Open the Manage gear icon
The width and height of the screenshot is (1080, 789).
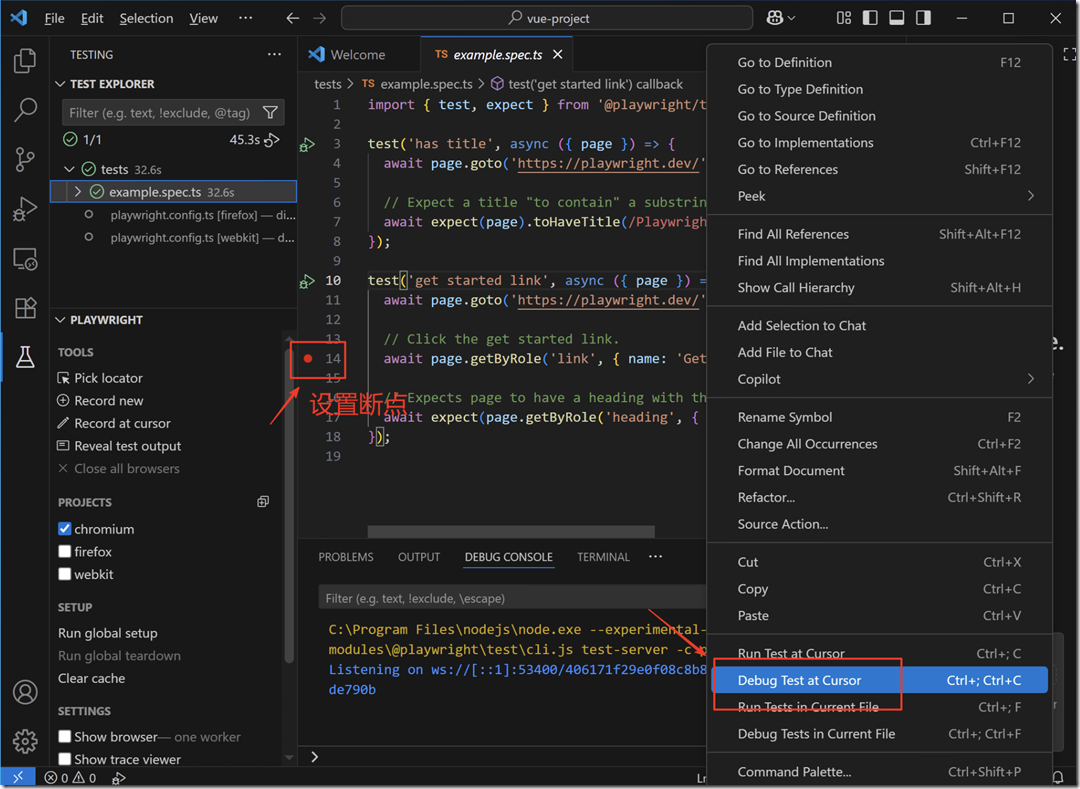point(25,740)
